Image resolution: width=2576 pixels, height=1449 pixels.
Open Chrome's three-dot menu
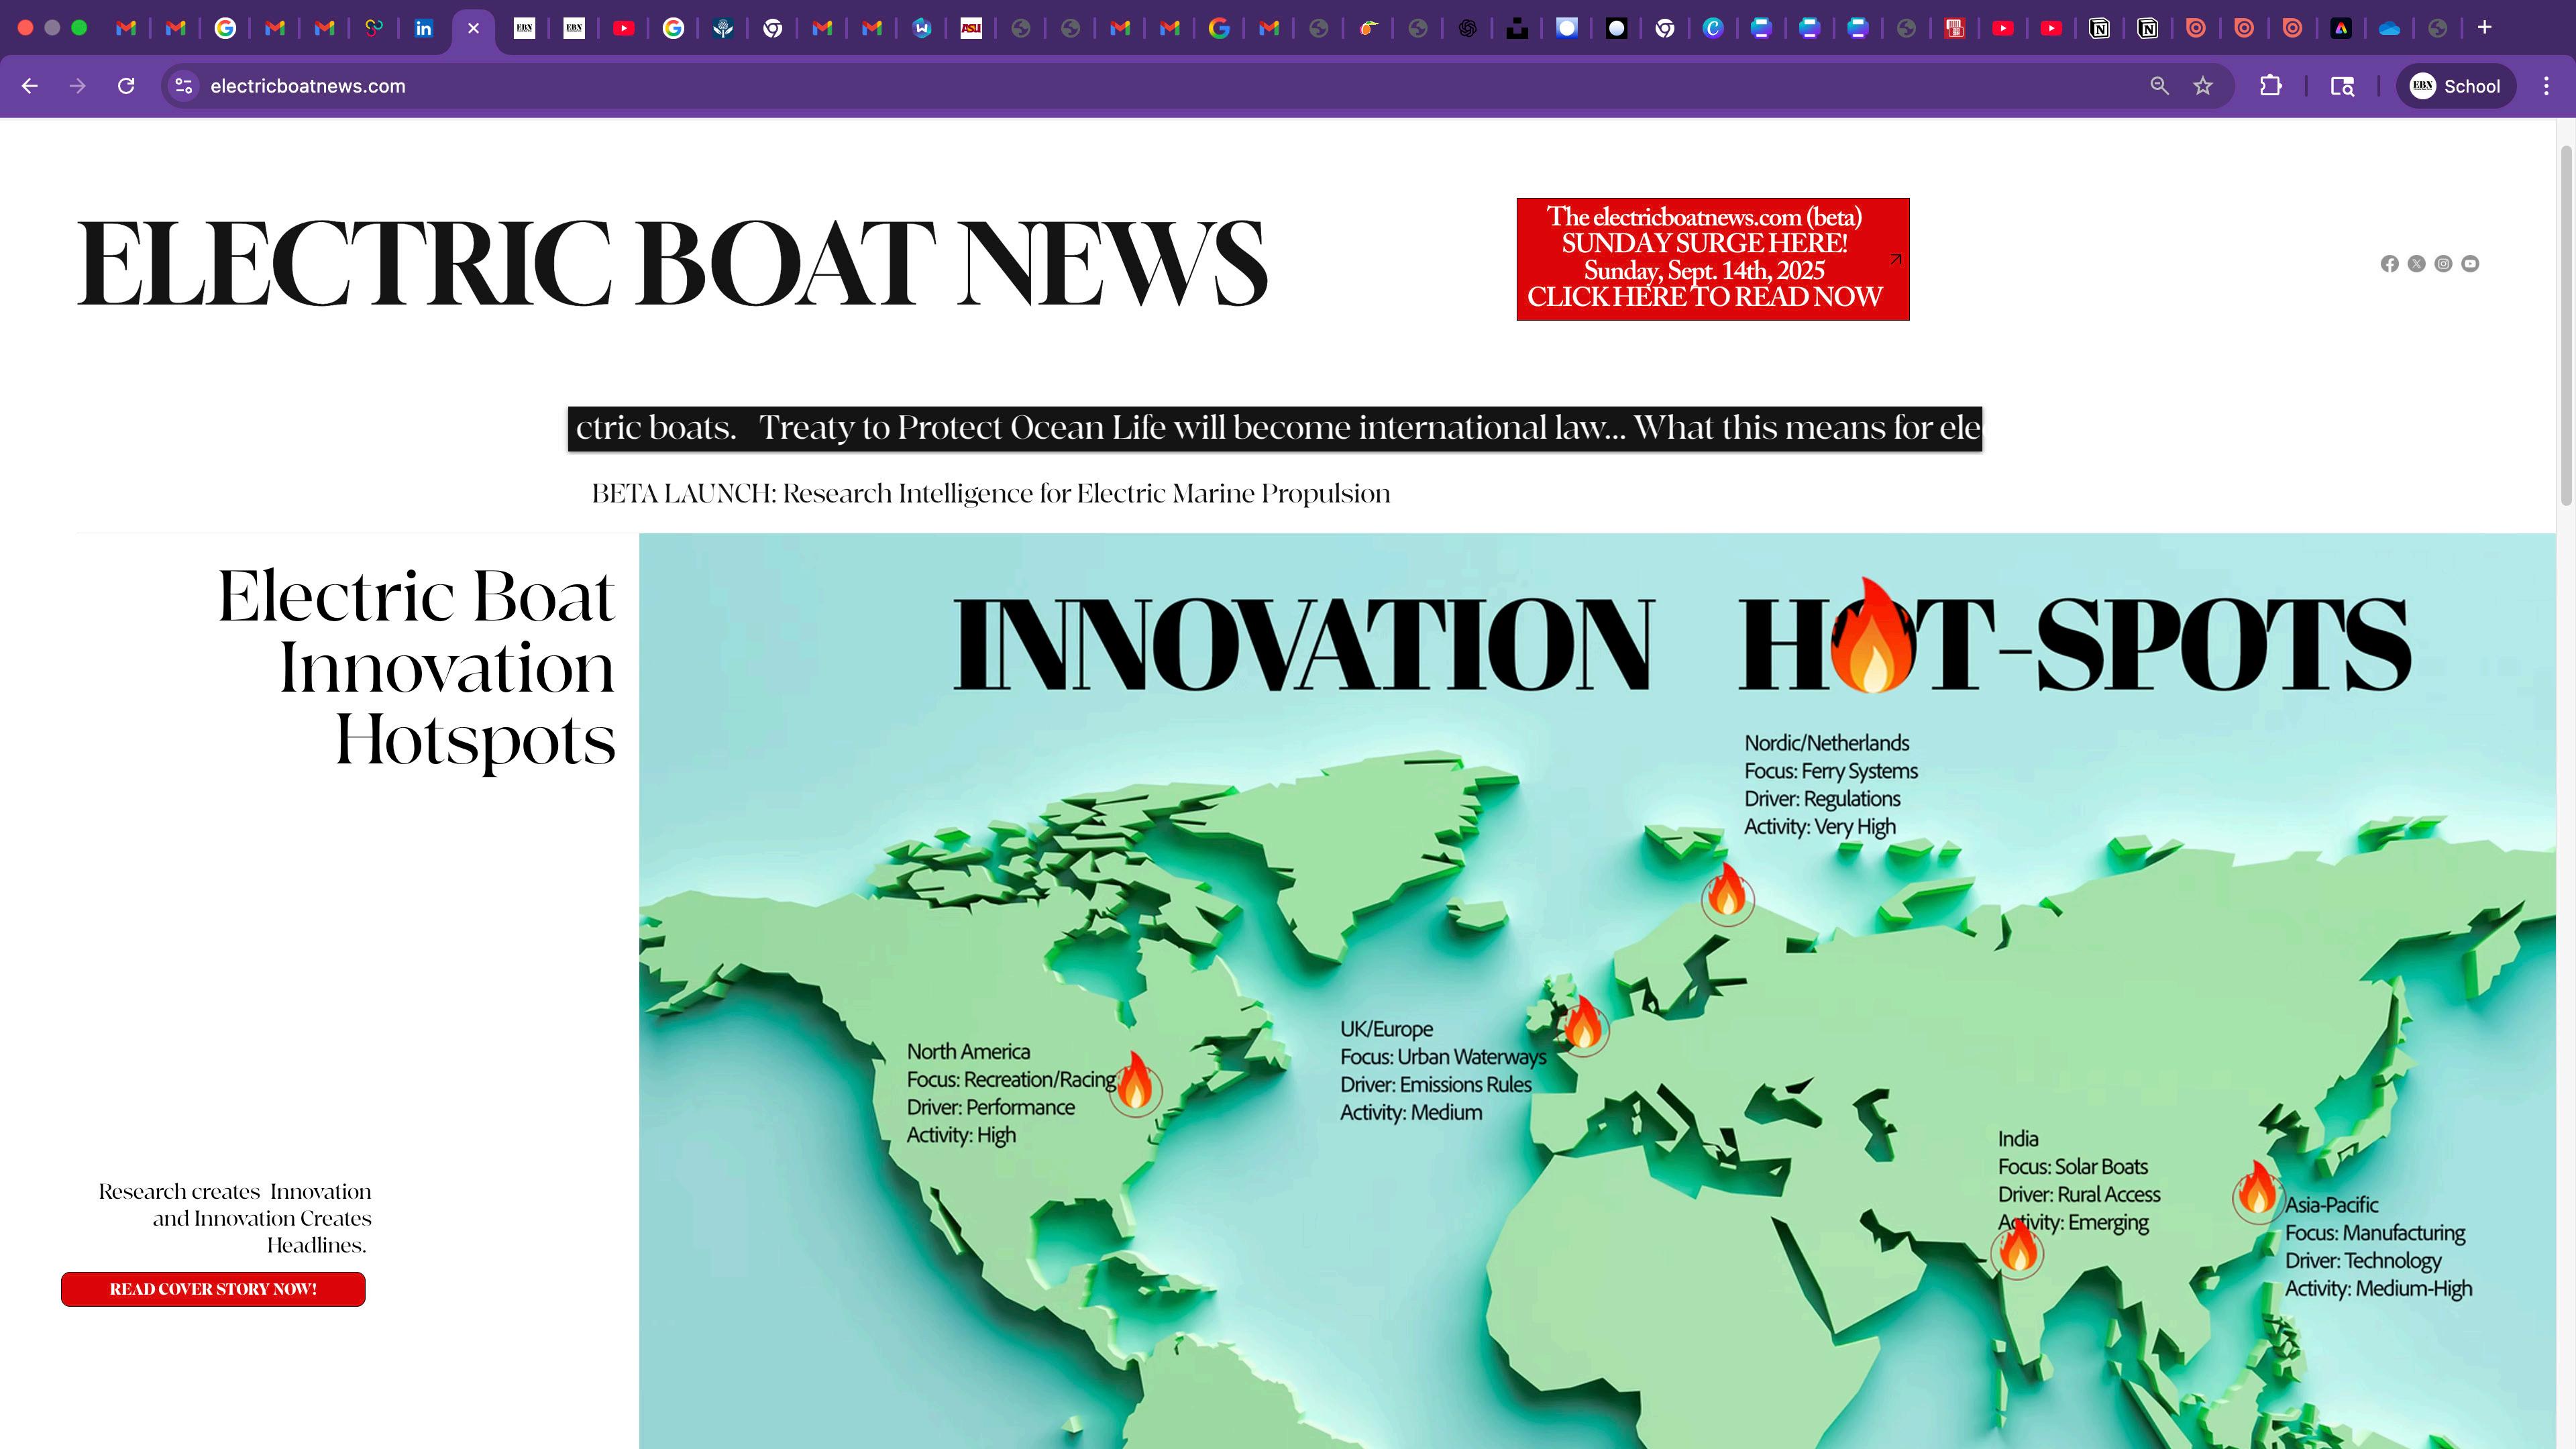click(x=2546, y=86)
